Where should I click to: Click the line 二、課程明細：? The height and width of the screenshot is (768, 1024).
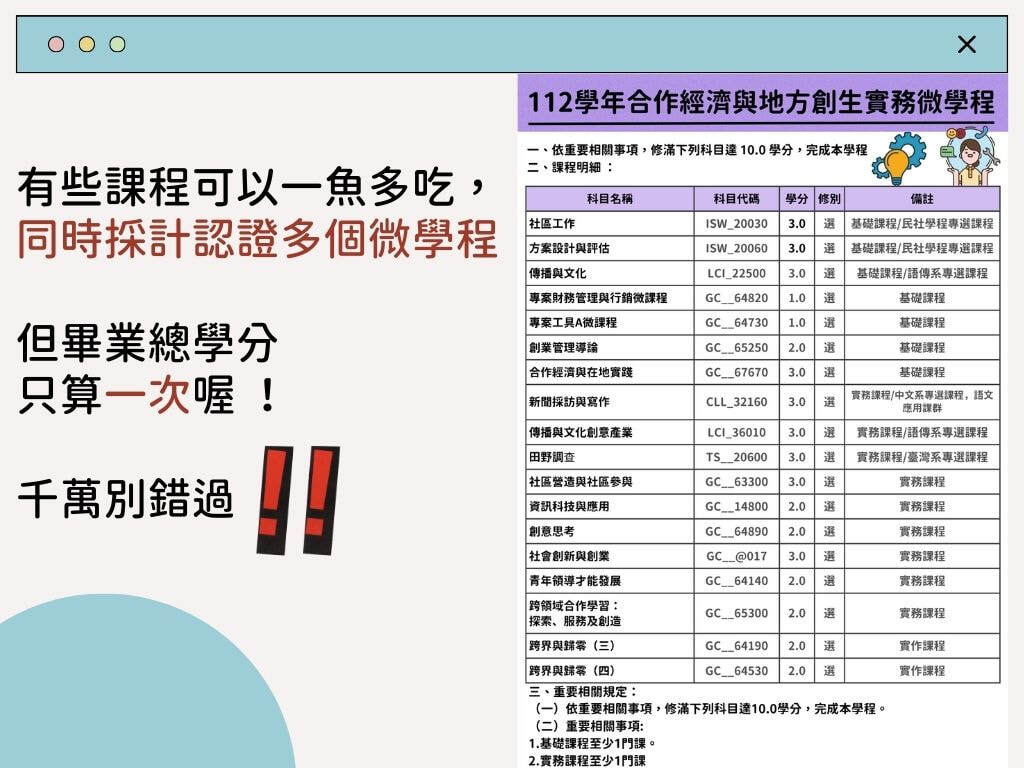click(571, 168)
